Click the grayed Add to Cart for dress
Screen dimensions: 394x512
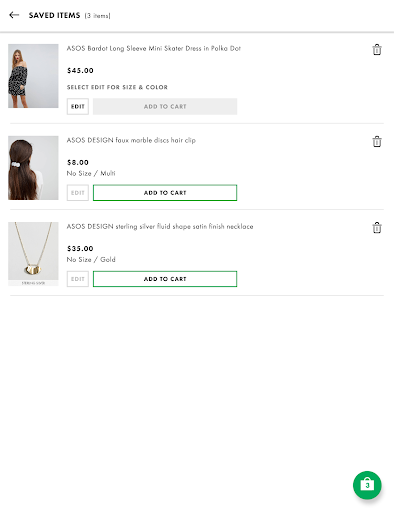point(165,106)
